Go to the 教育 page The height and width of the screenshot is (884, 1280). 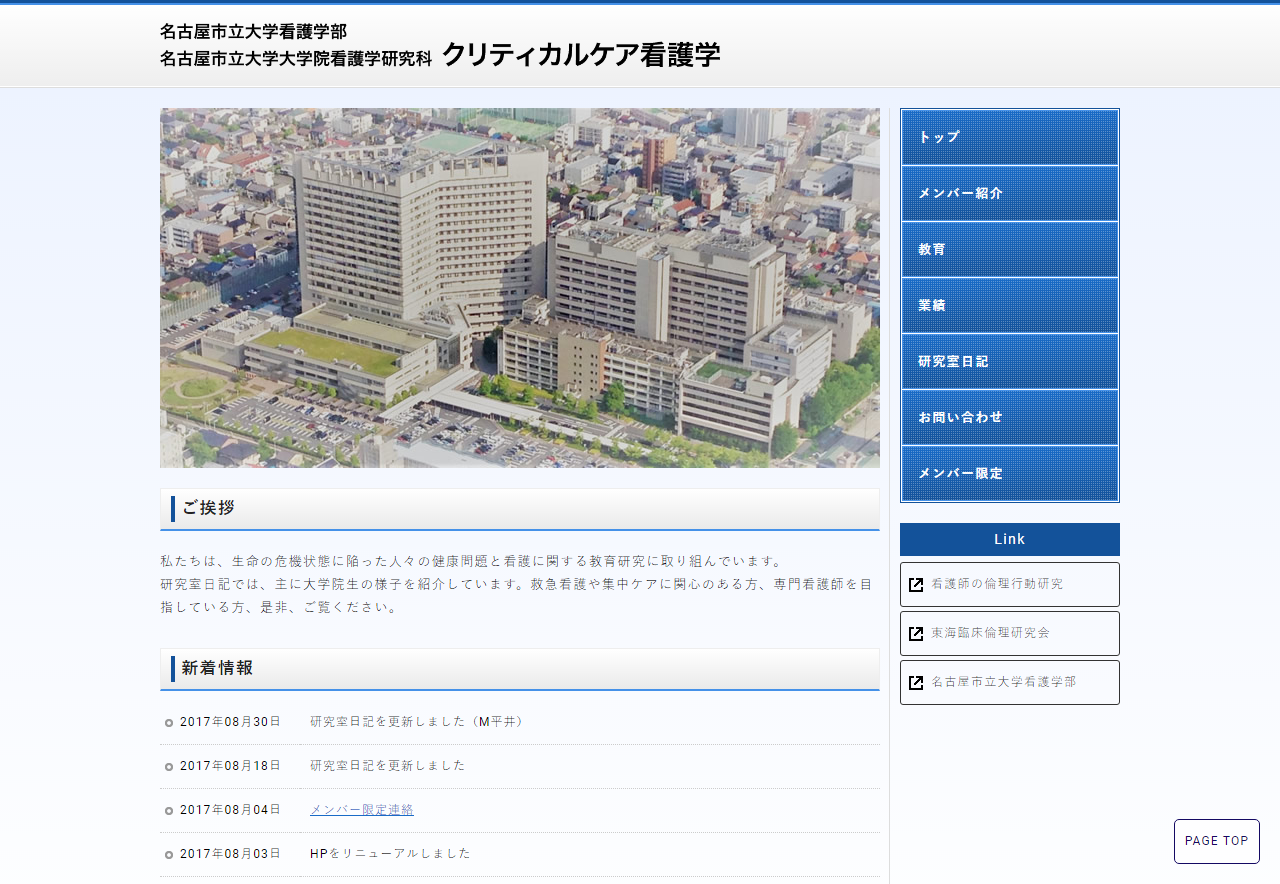[x=1010, y=249]
